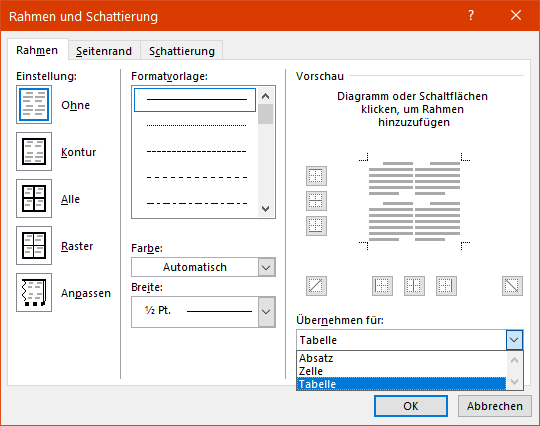Switch to the Seitenrand tab
The width and height of the screenshot is (540, 426).
click(x=104, y=51)
